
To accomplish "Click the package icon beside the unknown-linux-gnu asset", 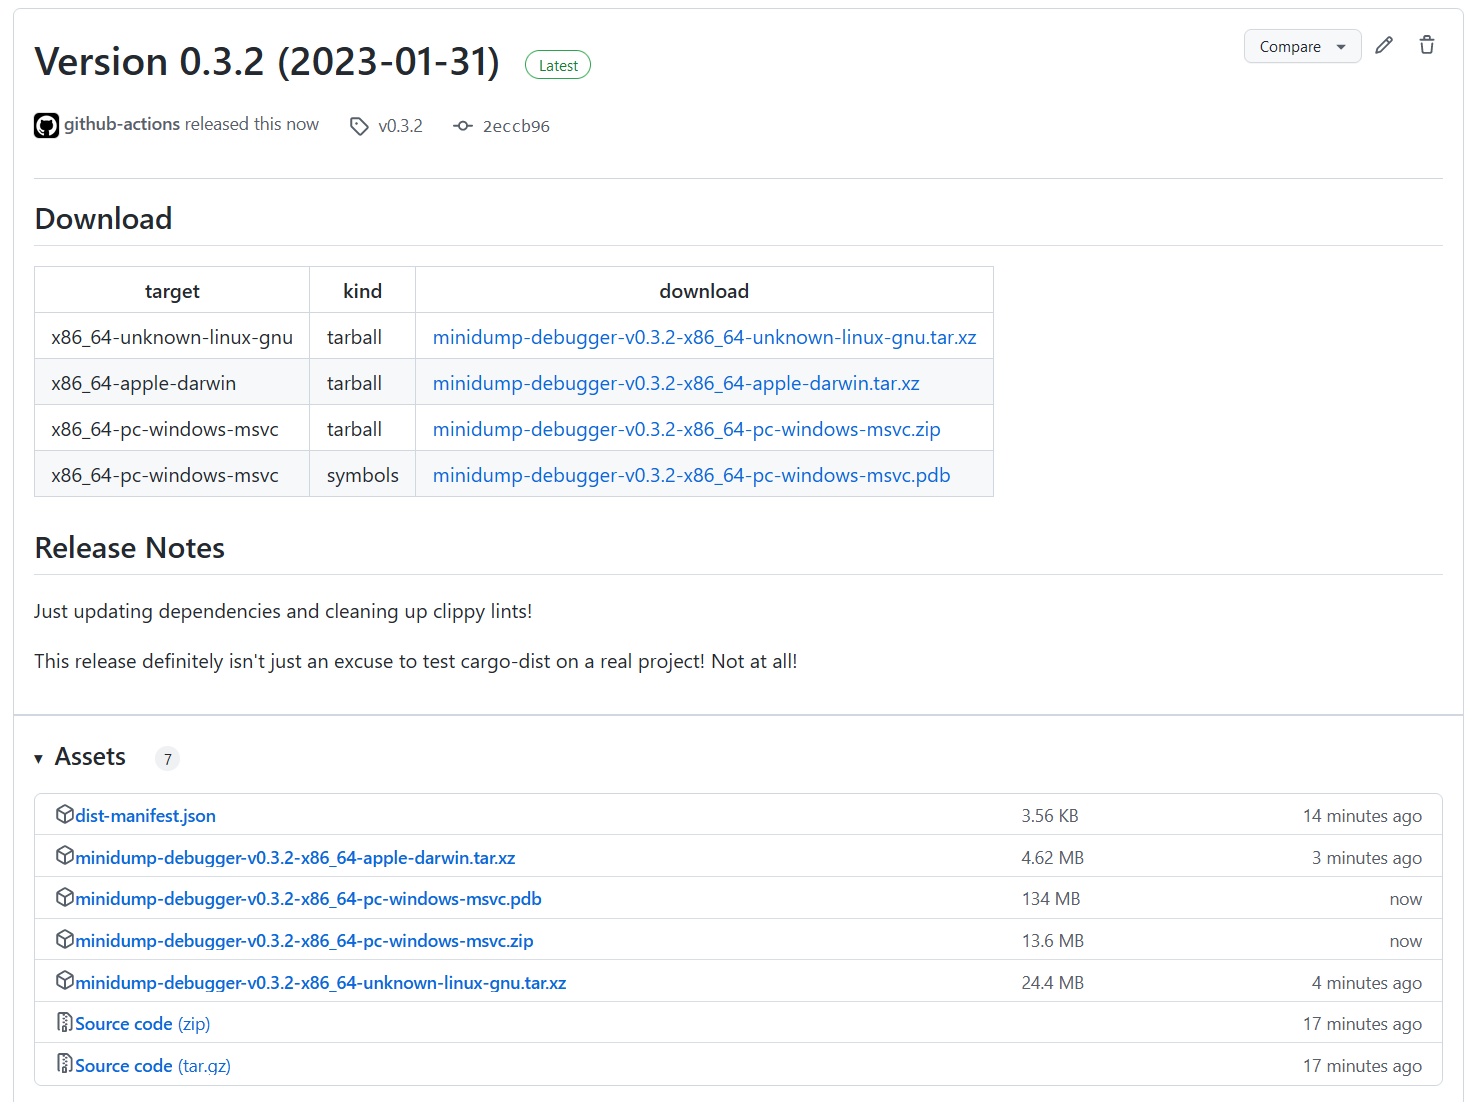I will pos(64,981).
